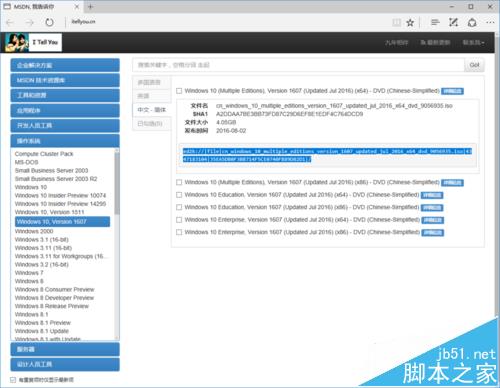Expand the third blue sidebar category

coord(65,95)
